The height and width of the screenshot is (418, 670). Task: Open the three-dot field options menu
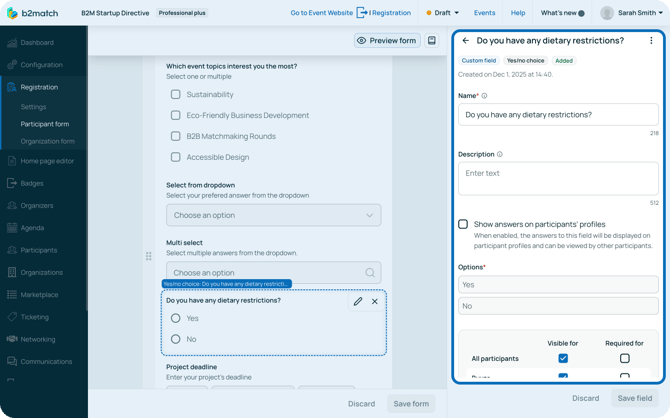pos(651,41)
